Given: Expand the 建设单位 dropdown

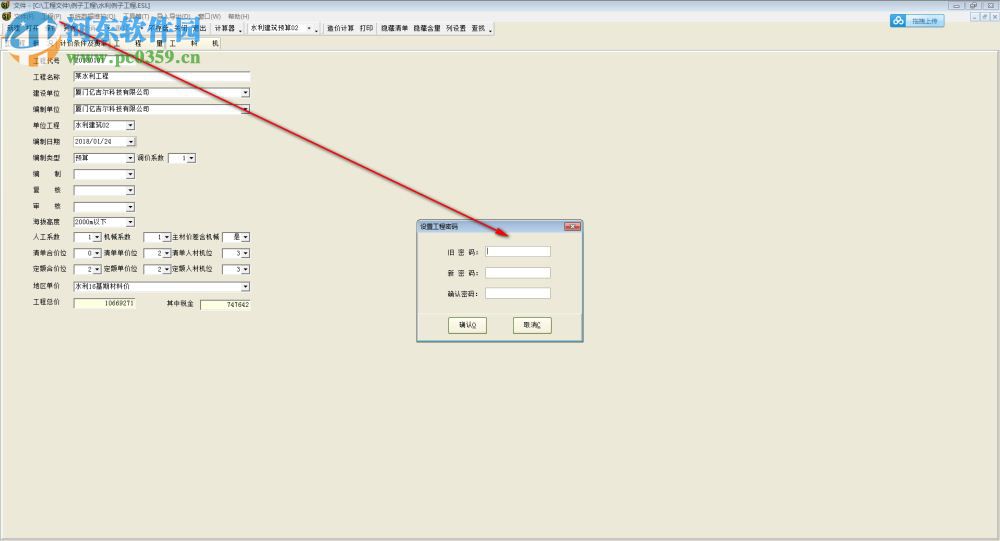Looking at the screenshot, I should (246, 93).
